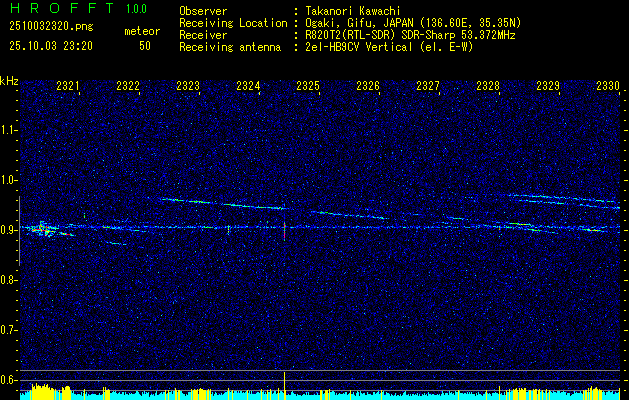Click the 0.7 frequency axis label
Viewport: 629px width, 400px height.
tap(10, 329)
